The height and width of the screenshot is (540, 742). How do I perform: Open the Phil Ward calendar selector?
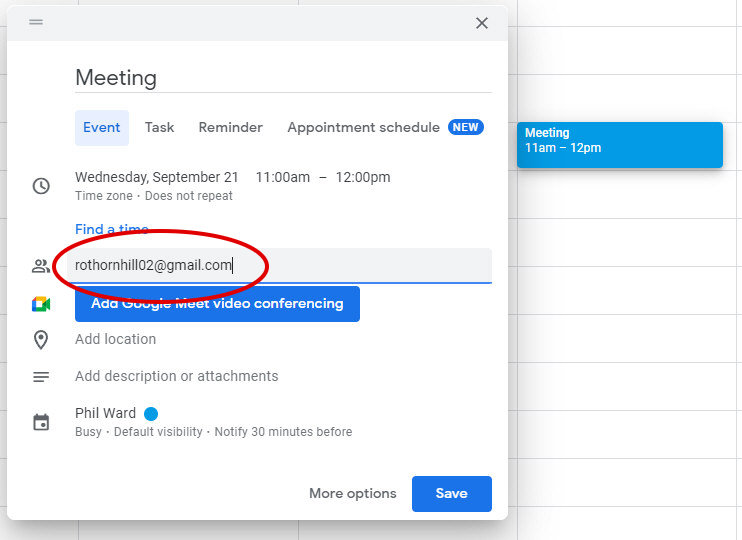106,413
